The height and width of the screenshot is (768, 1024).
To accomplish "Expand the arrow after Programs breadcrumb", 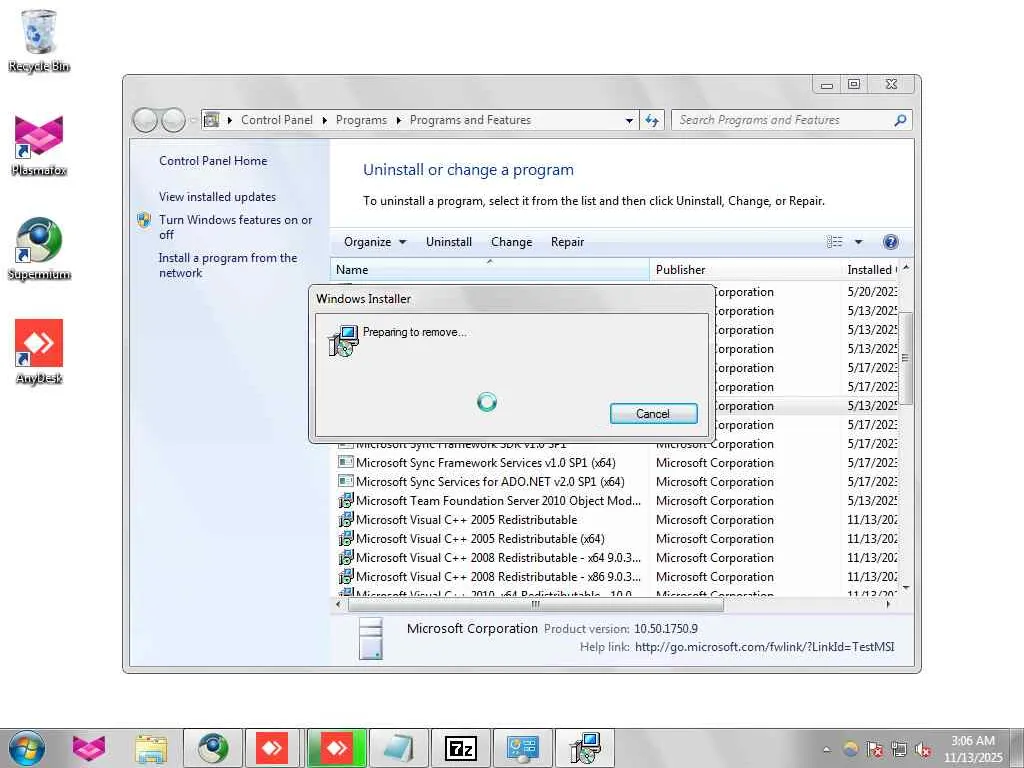I will [x=398, y=120].
